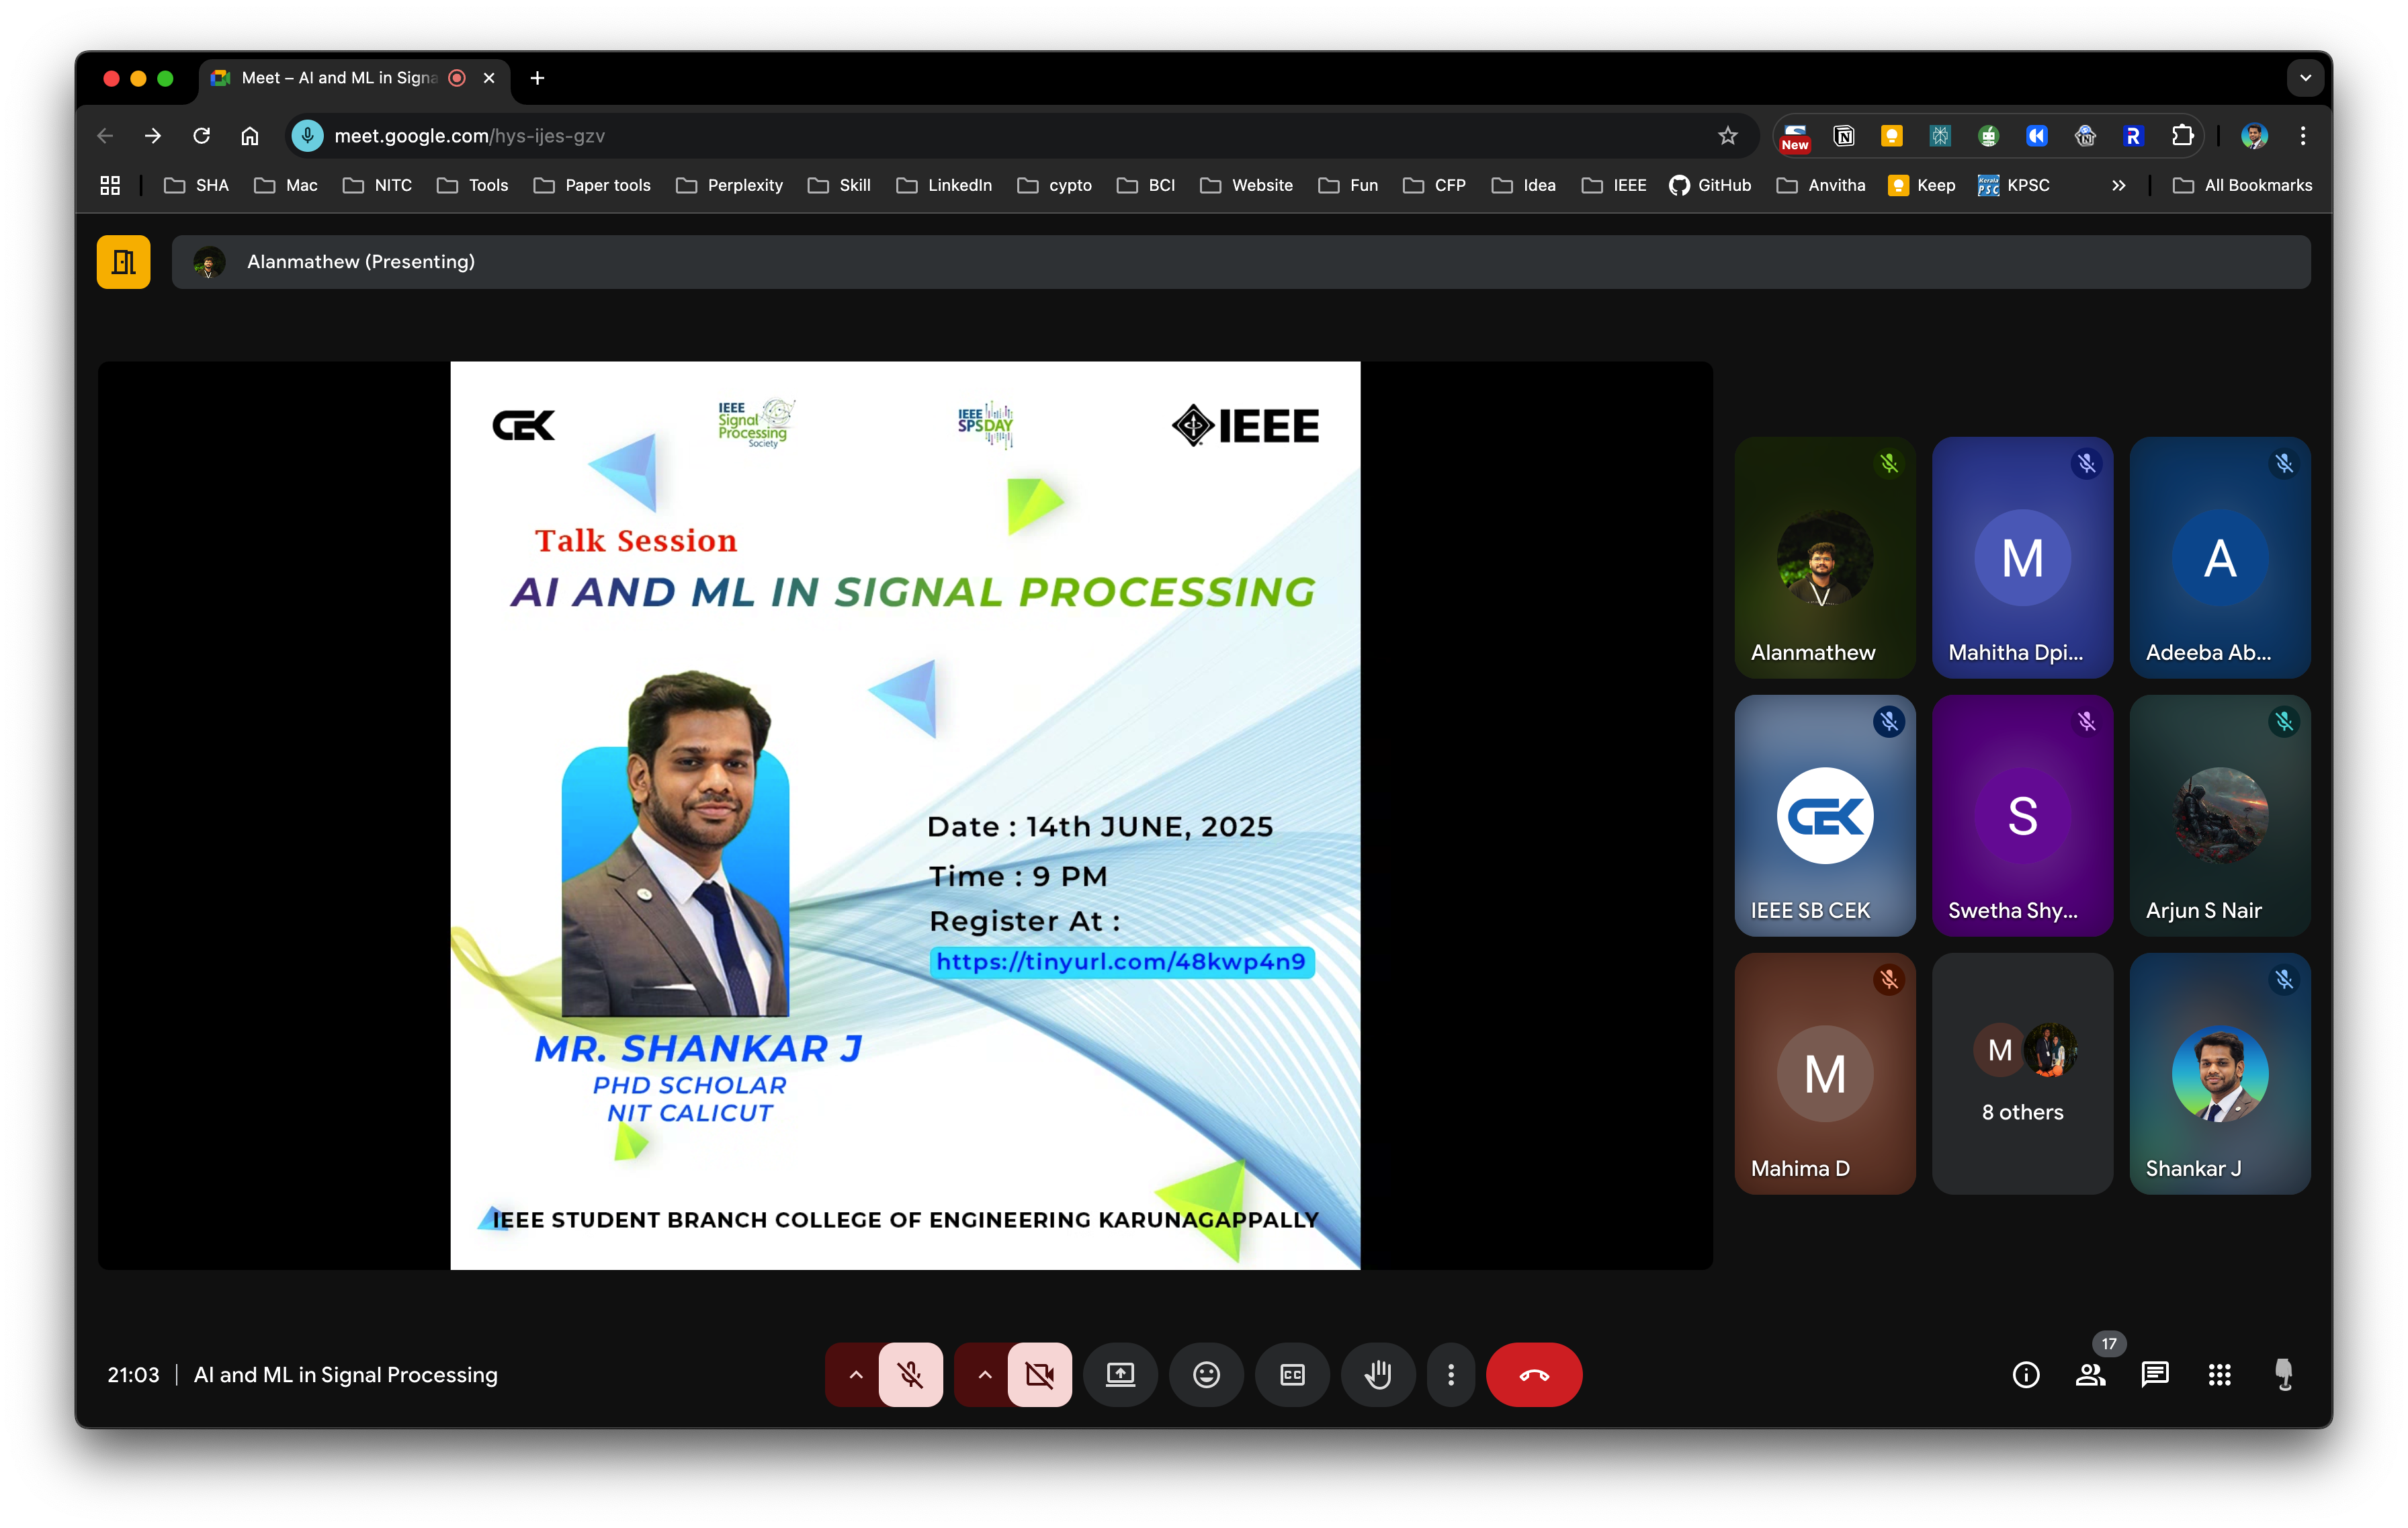
Task: Open the LinkedIn bookmarks folder
Action: click(x=944, y=185)
